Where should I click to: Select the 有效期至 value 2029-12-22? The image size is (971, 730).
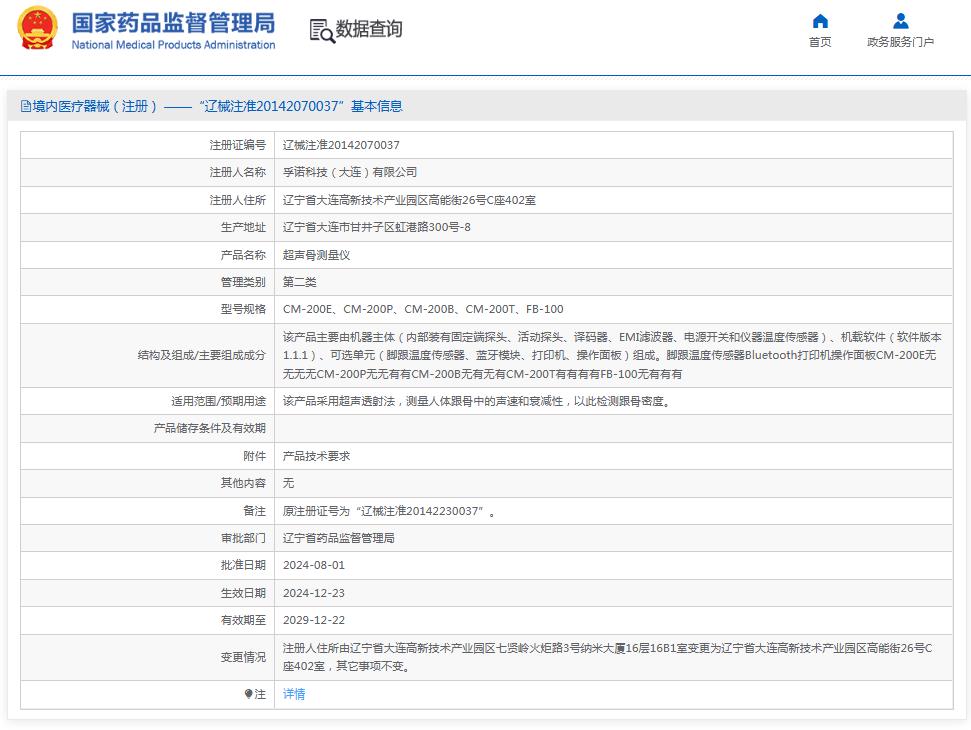pos(312,622)
